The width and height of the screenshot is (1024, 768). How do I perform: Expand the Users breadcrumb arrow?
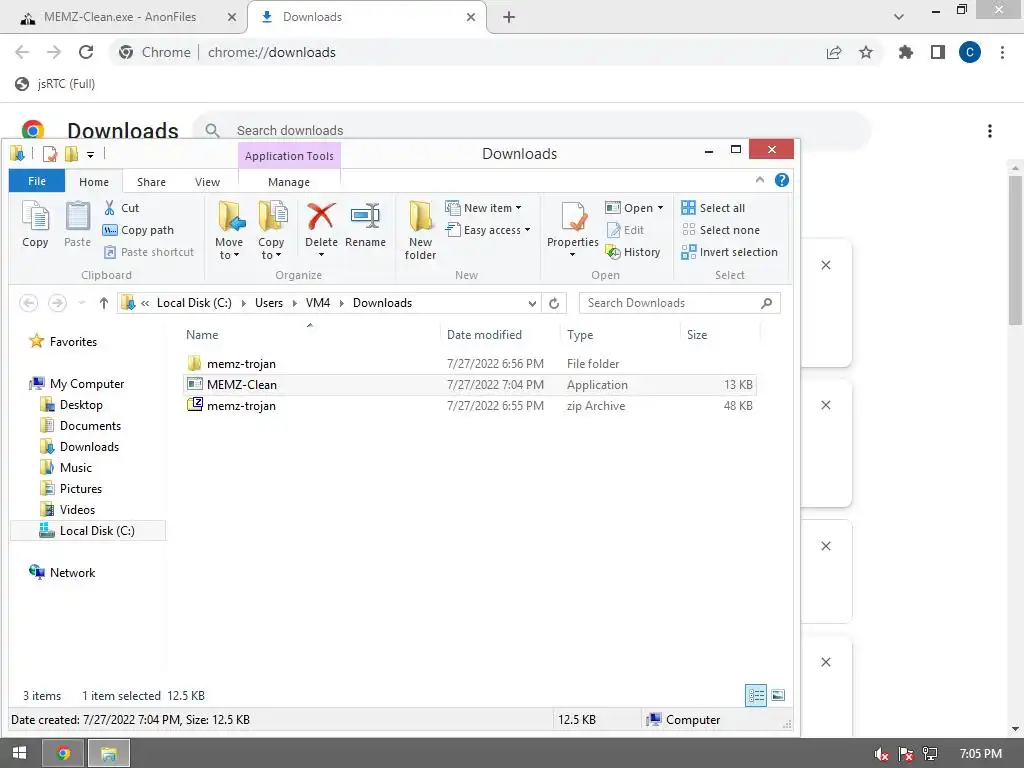295,303
